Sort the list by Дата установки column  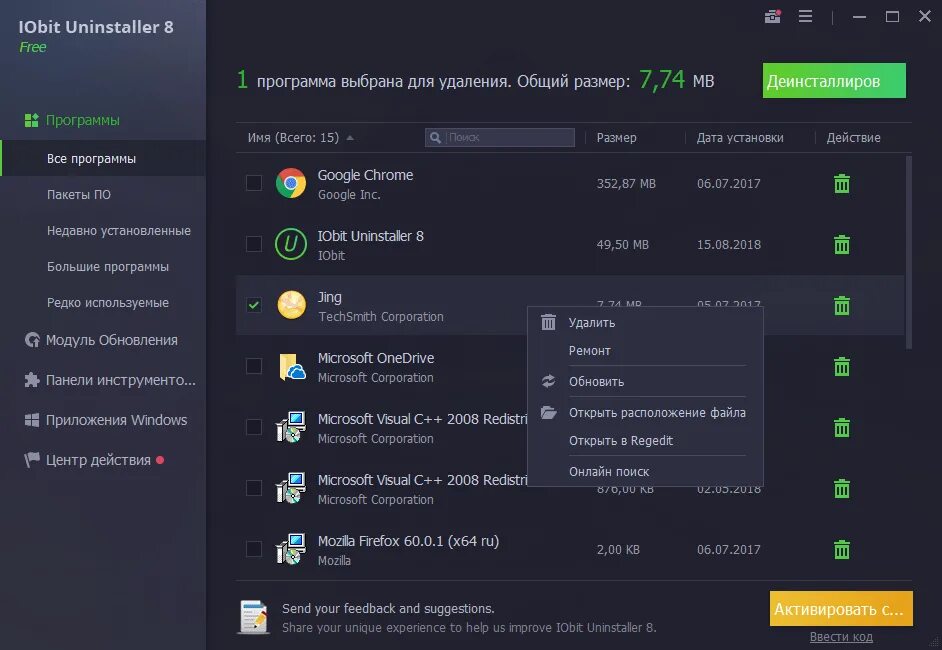[740, 138]
